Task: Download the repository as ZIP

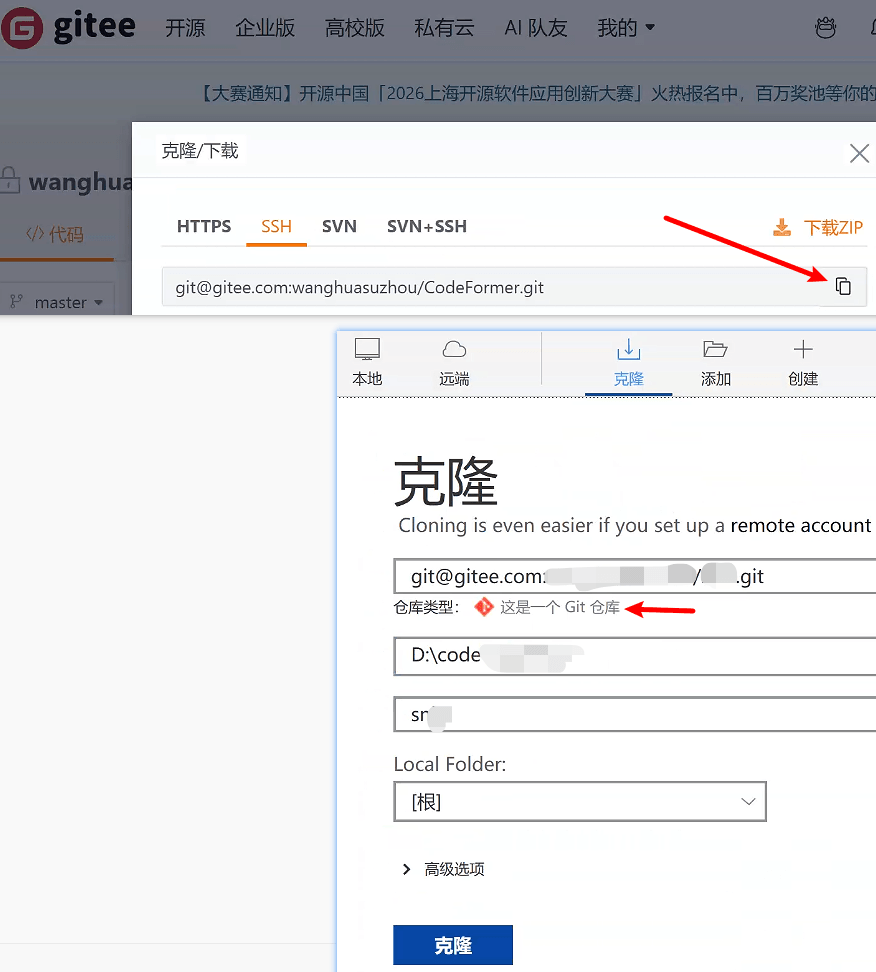Action: tap(818, 228)
